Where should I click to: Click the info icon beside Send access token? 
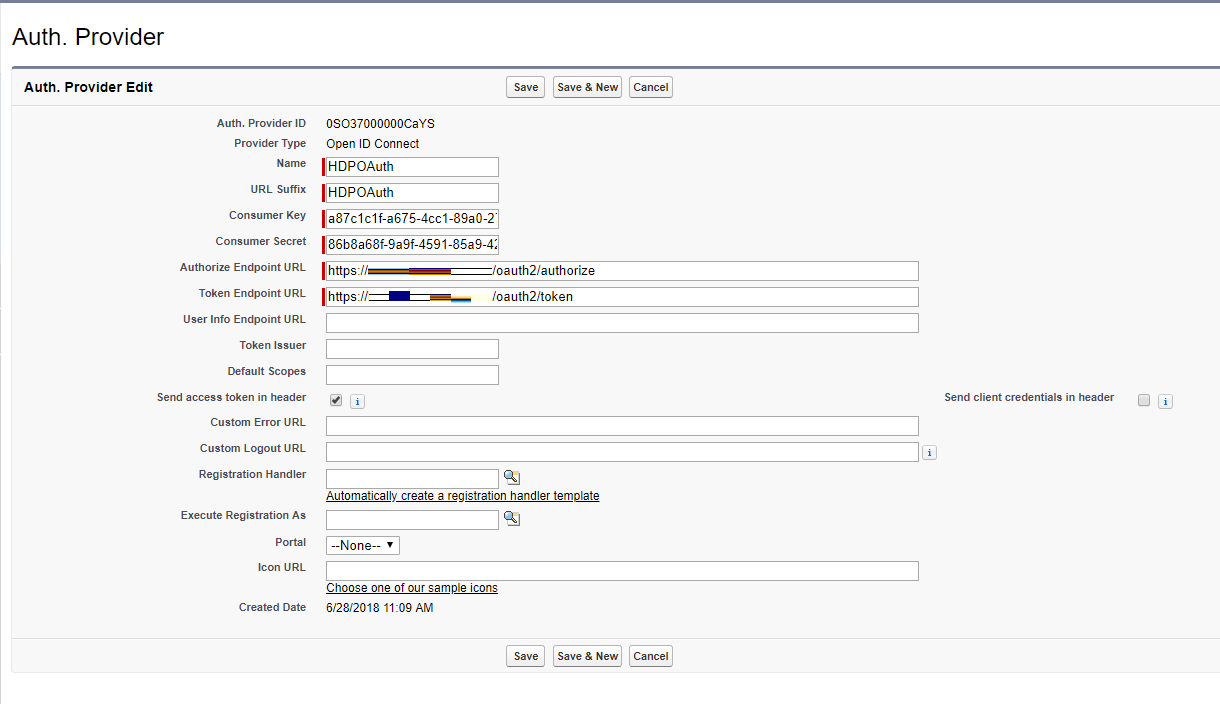[357, 400]
